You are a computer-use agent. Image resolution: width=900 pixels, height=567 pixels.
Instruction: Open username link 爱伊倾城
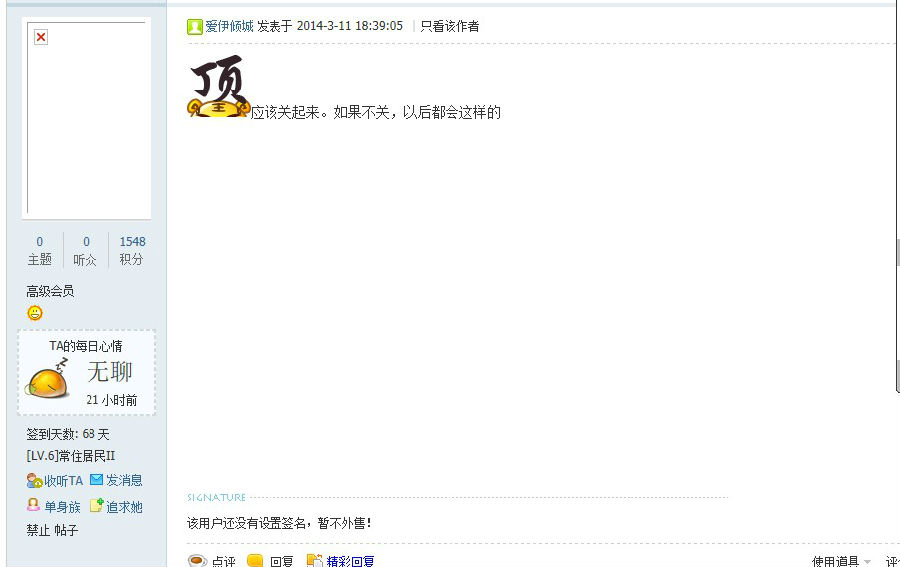(x=230, y=26)
